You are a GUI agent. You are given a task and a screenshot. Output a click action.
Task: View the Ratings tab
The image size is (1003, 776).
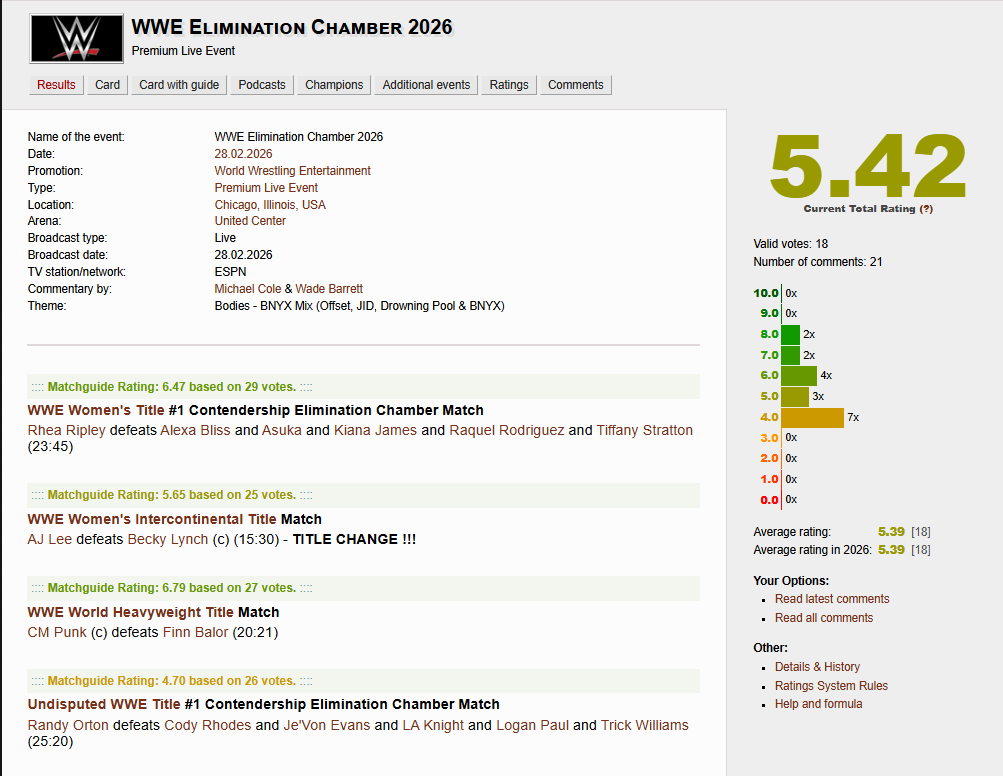[509, 85]
